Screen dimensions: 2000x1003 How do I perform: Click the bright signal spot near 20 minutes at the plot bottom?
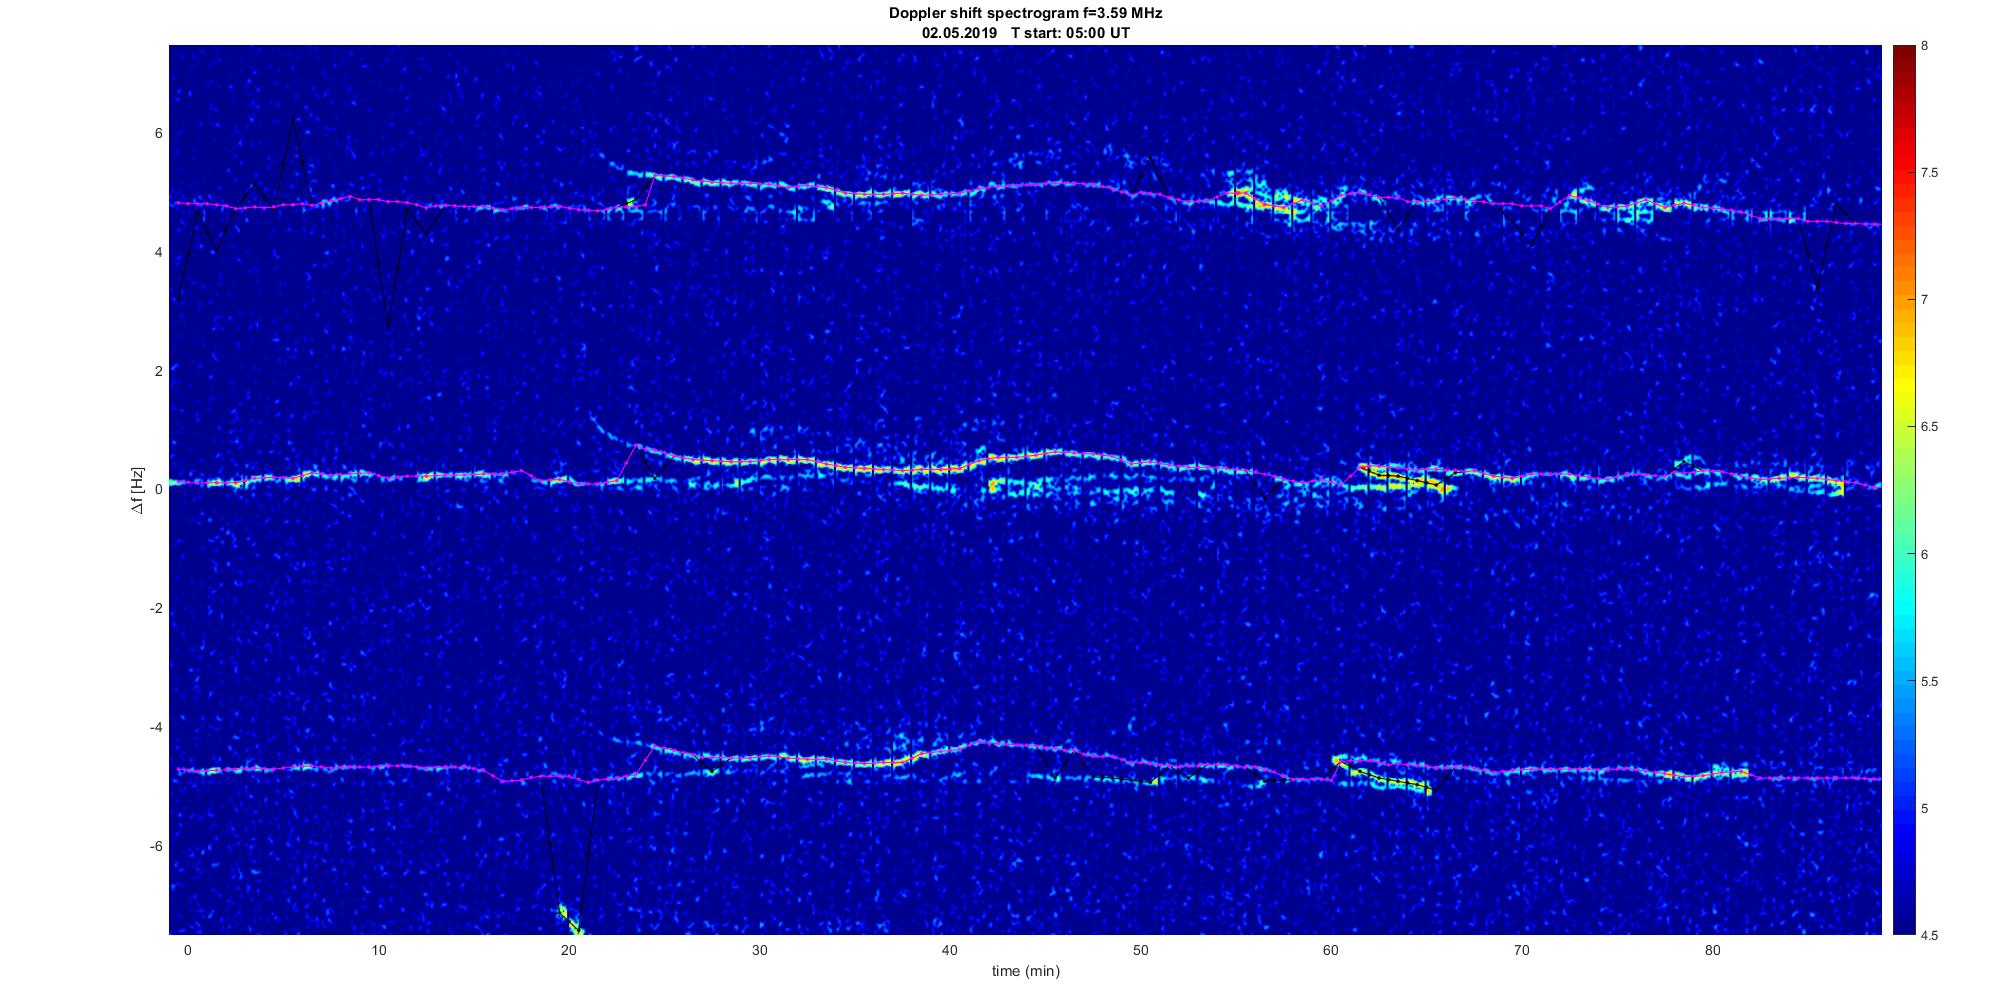click(x=570, y=919)
